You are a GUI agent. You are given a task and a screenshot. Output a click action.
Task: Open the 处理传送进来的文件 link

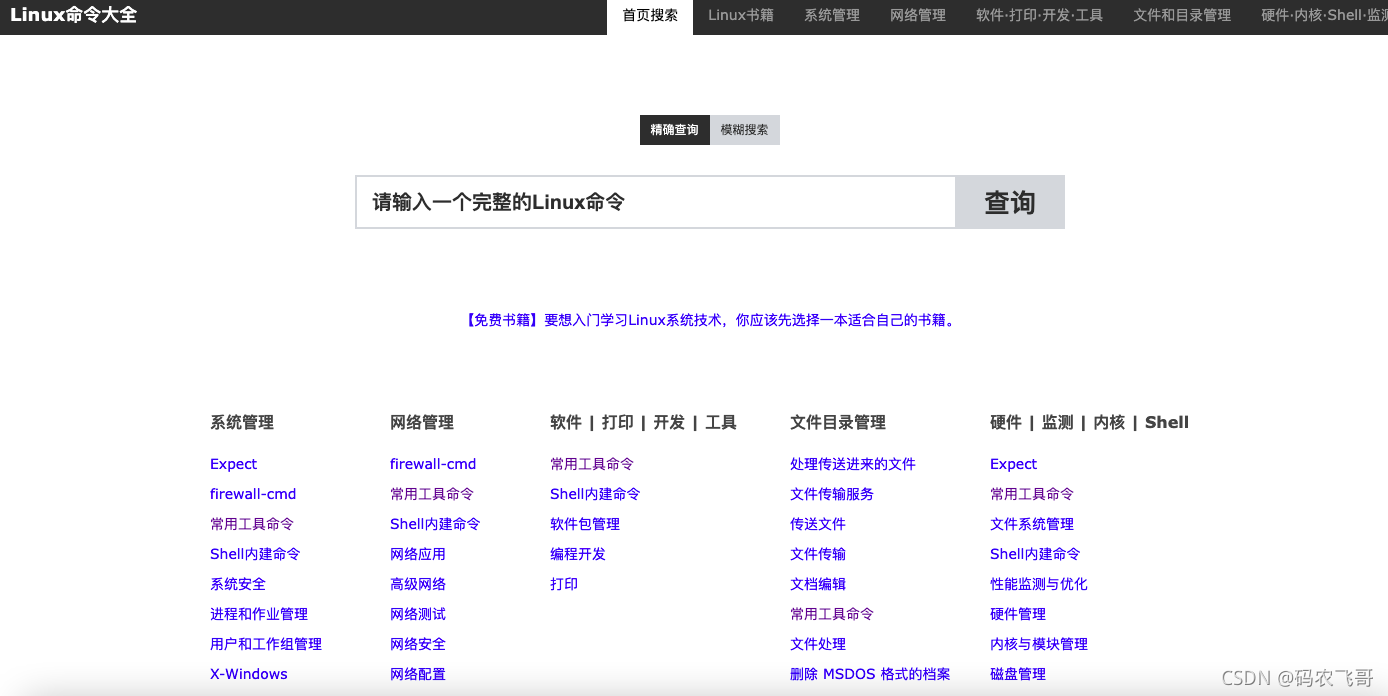[x=853, y=464]
